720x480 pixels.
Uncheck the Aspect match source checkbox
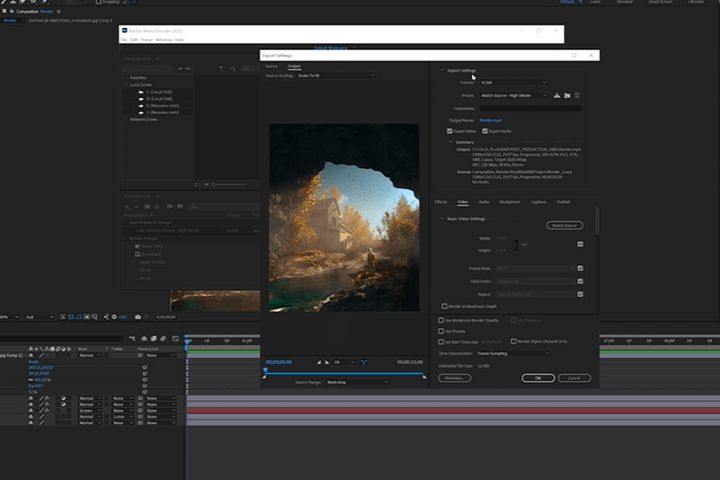point(580,294)
